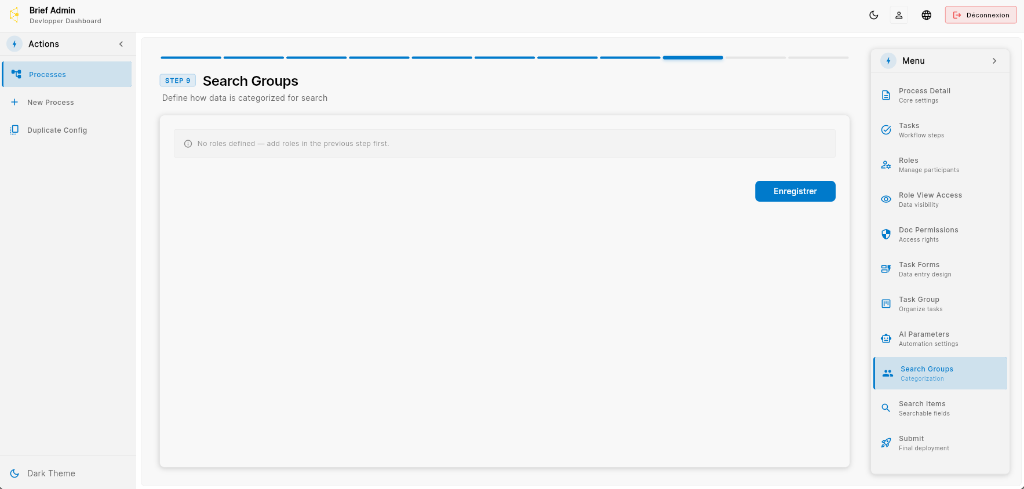Screen dimensions: 1024x489
Task: Click the Search Groups people icon
Action: pyautogui.click(x=888, y=373)
